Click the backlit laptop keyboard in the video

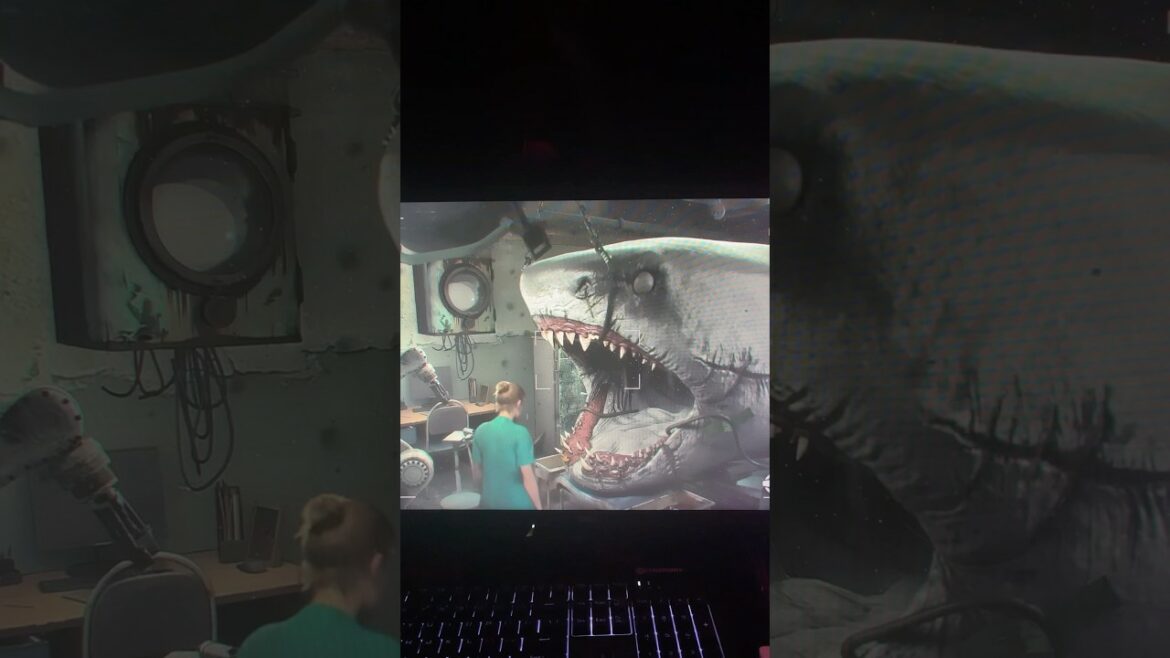560,620
